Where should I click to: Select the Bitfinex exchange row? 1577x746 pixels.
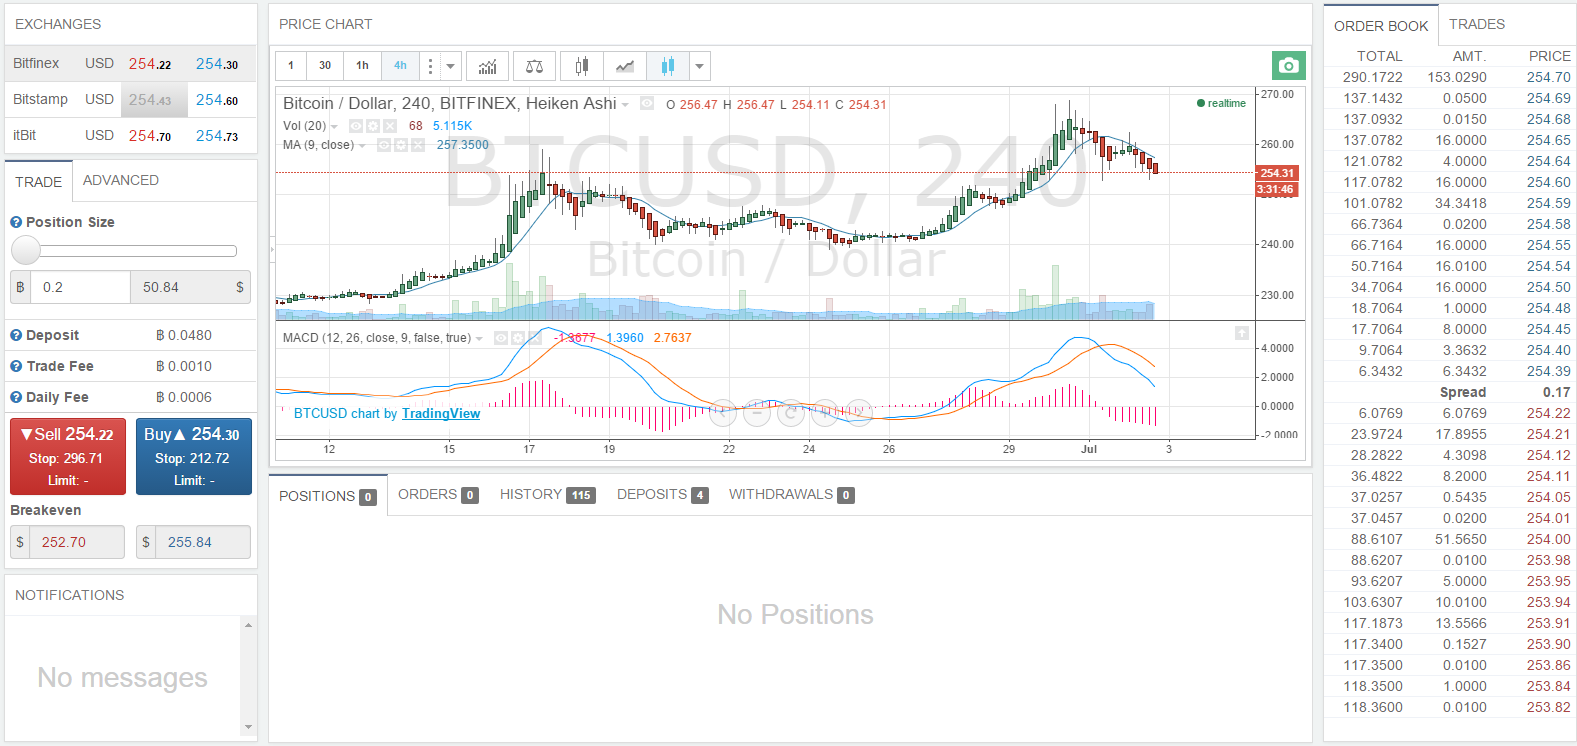pos(130,63)
